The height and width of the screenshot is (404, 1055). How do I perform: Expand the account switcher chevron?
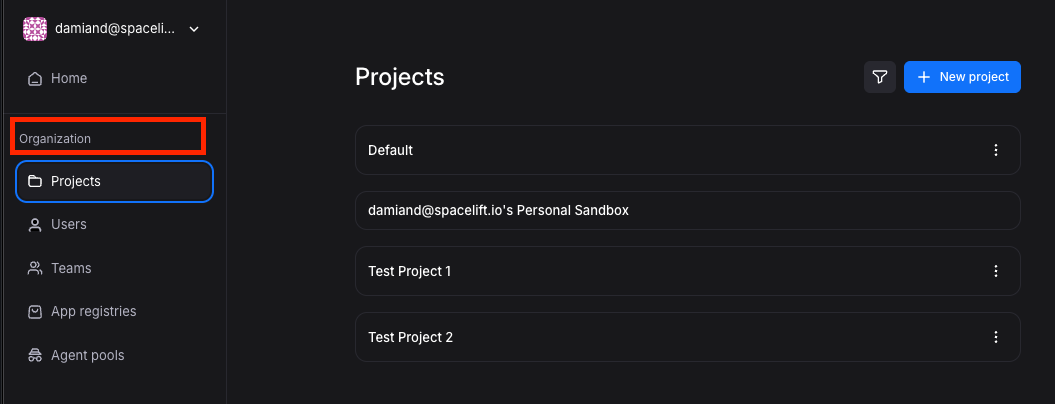(x=194, y=29)
